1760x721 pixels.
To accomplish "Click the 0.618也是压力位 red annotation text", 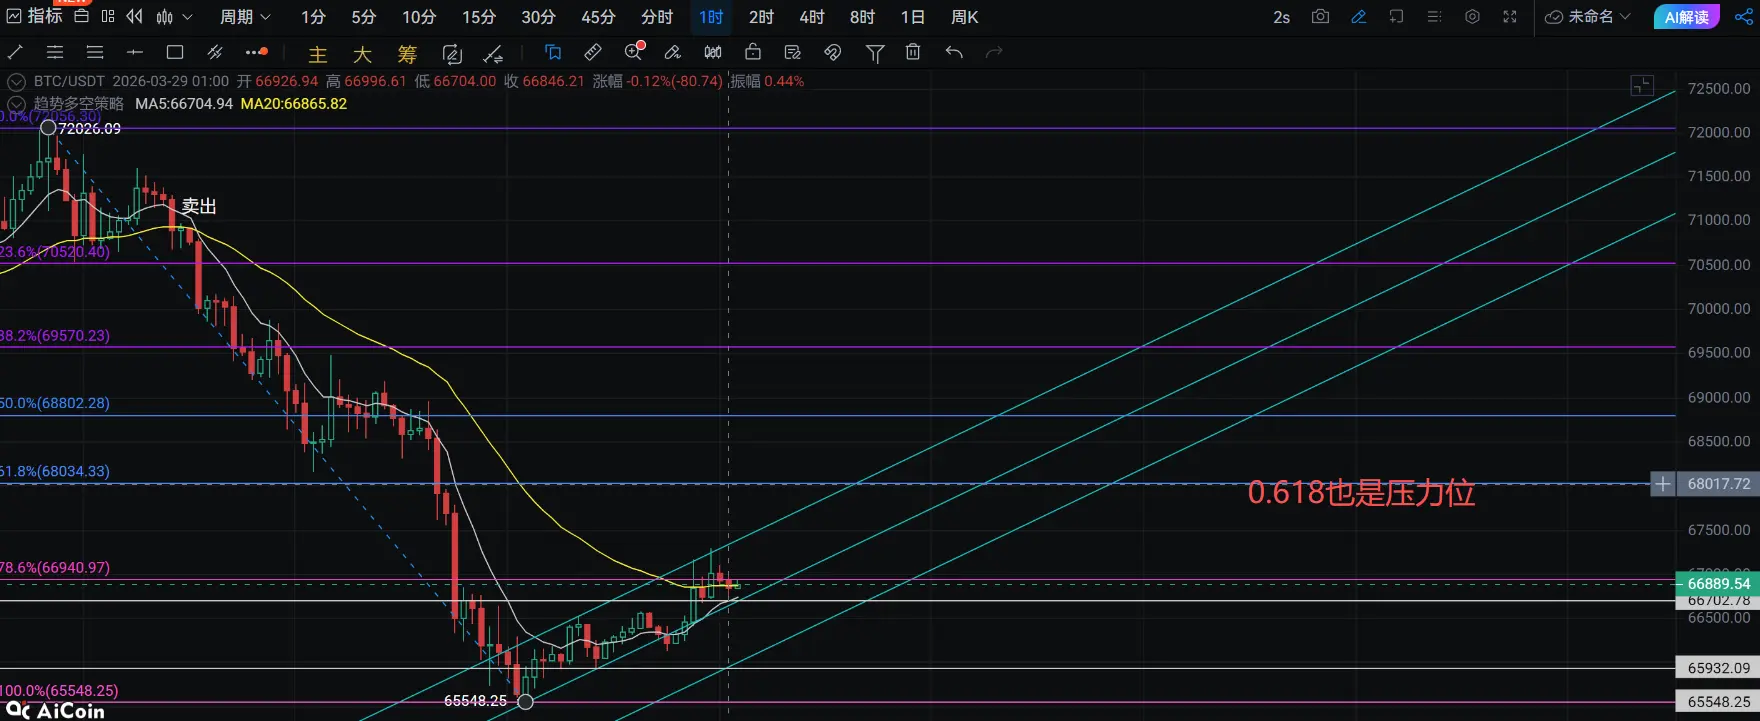I will point(1361,493).
